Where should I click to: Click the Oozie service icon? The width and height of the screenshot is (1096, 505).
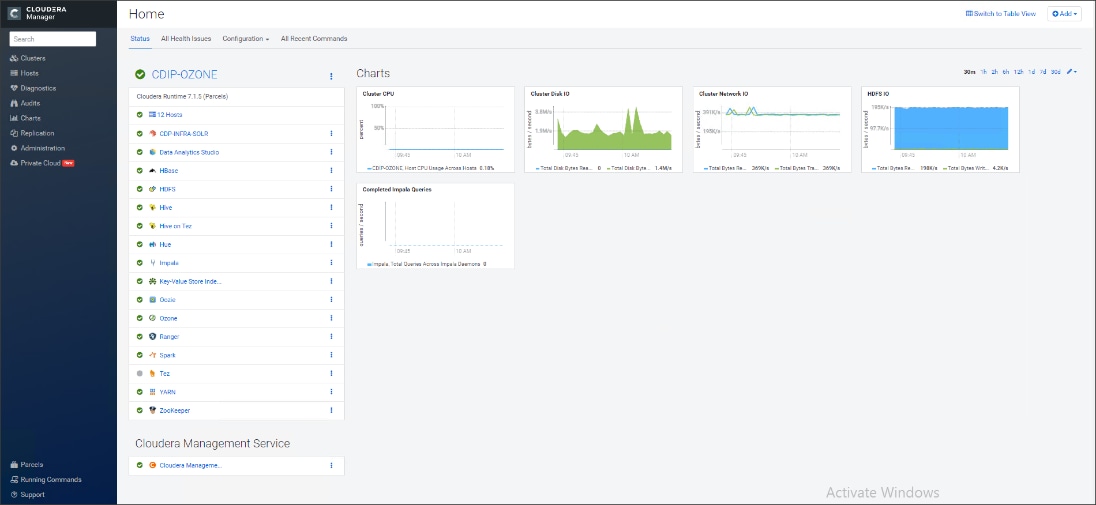152,300
